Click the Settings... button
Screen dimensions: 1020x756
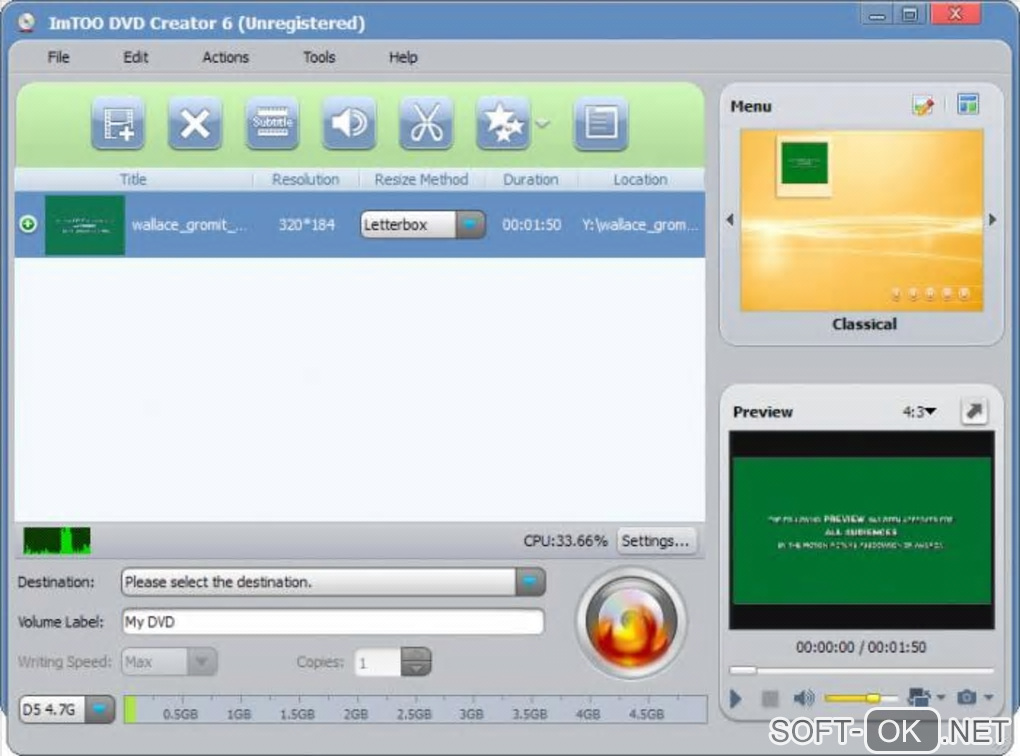click(x=655, y=541)
